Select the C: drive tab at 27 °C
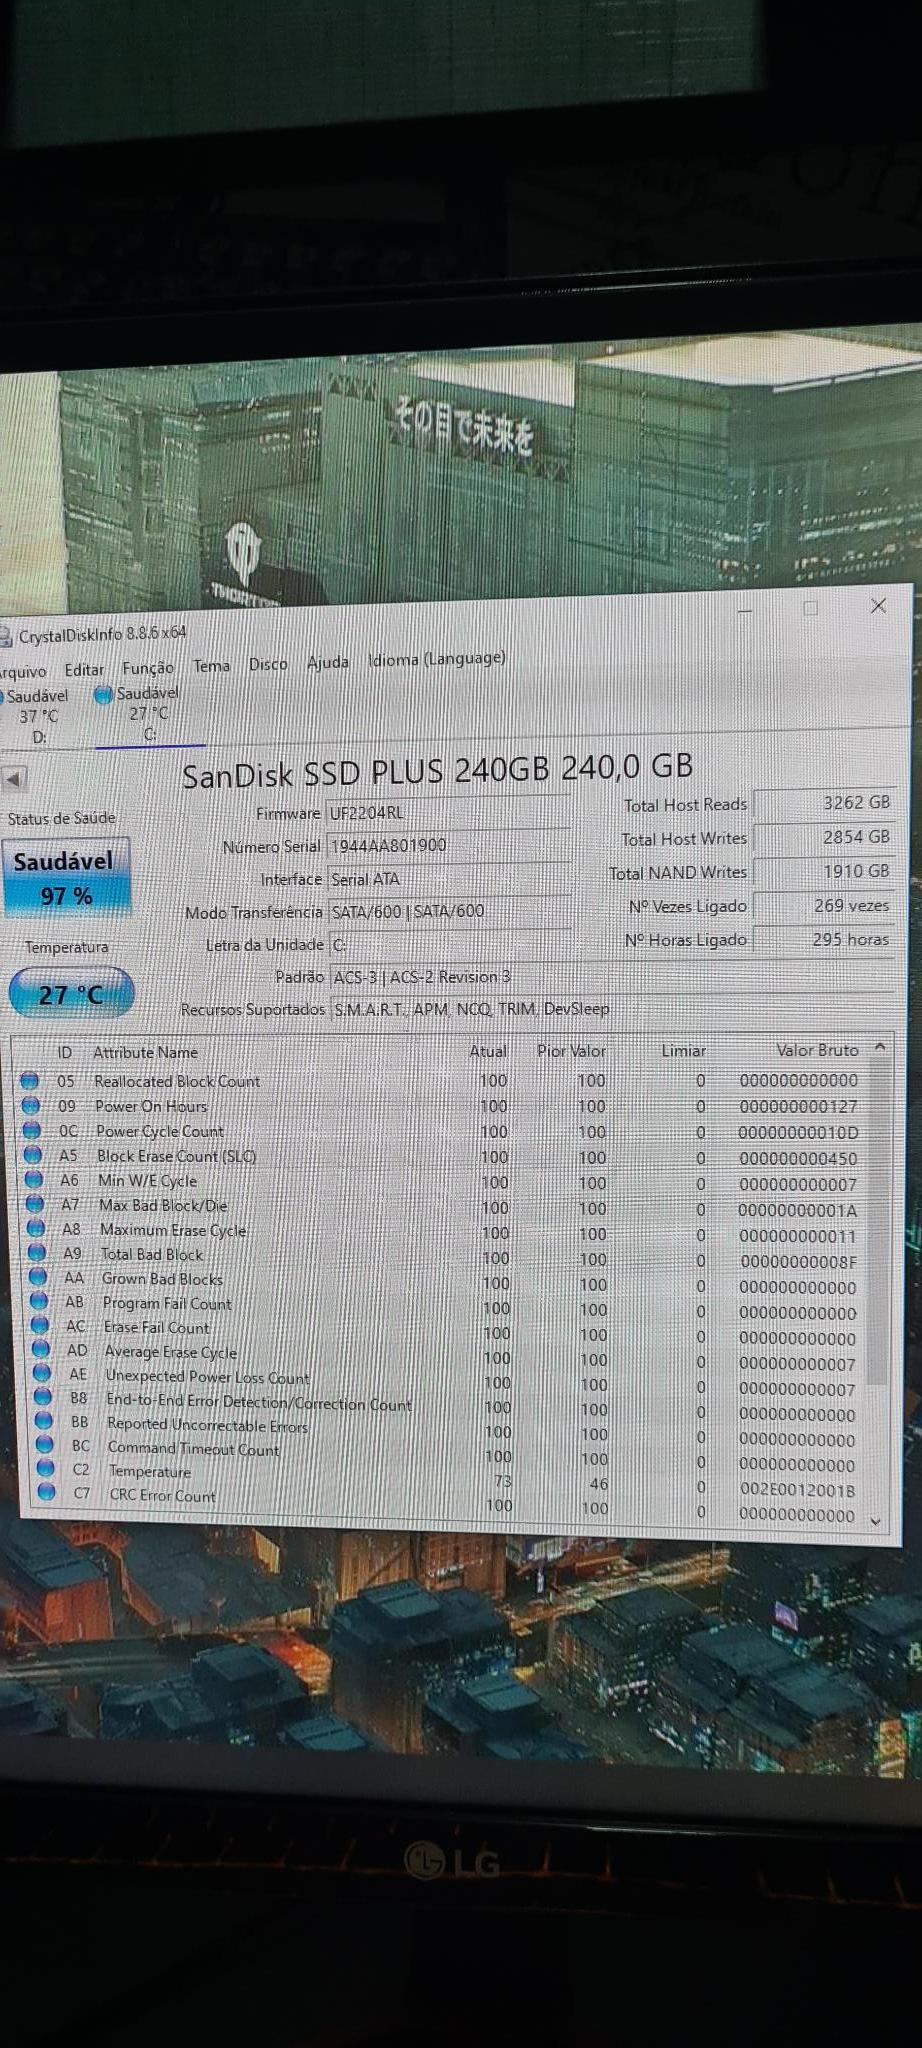Viewport: 922px width, 2048px height. pyautogui.click(x=148, y=714)
